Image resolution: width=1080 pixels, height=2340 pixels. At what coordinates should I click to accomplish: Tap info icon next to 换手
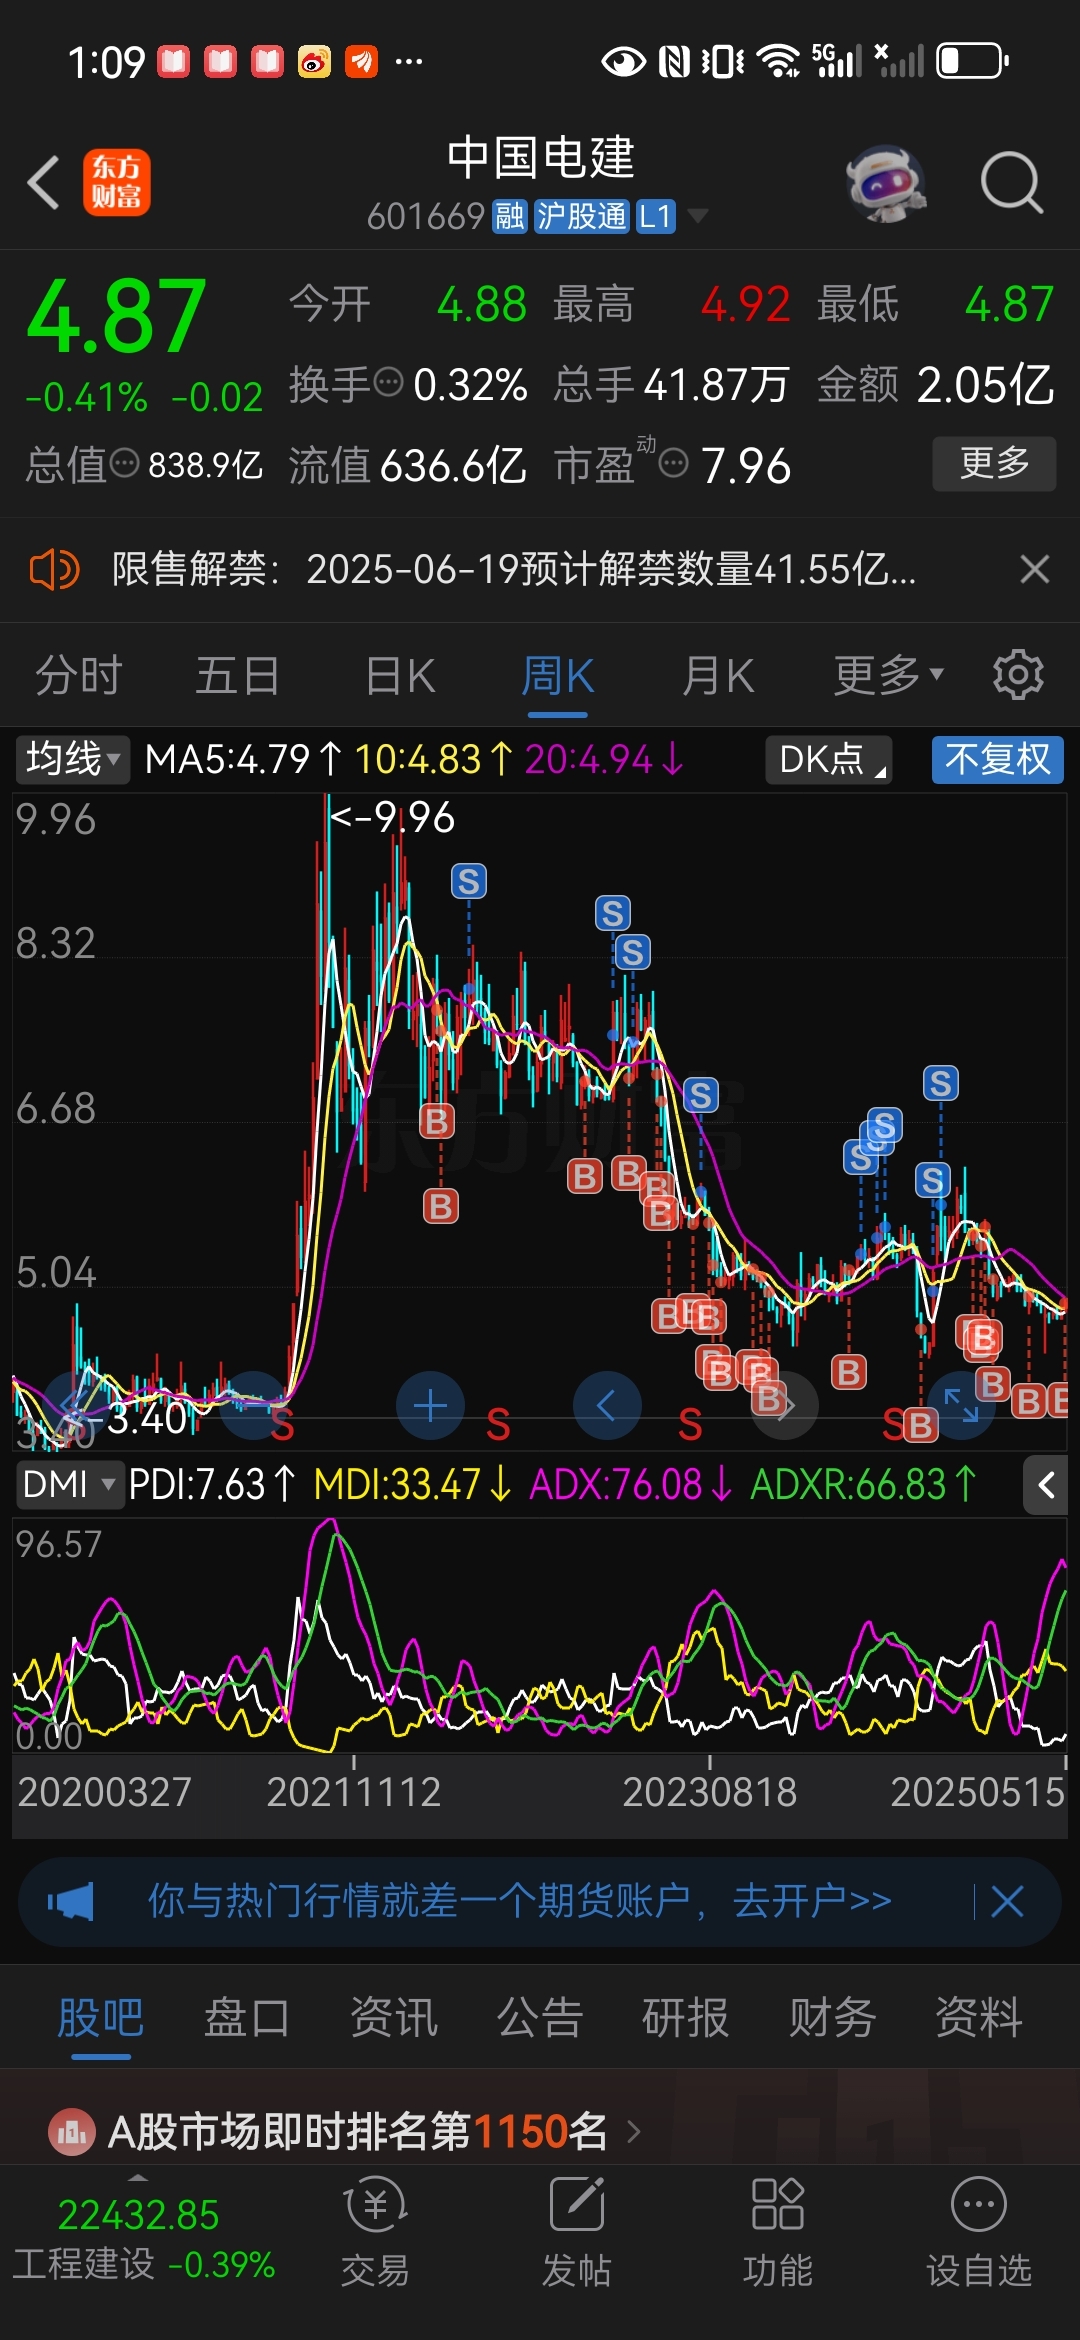click(387, 381)
